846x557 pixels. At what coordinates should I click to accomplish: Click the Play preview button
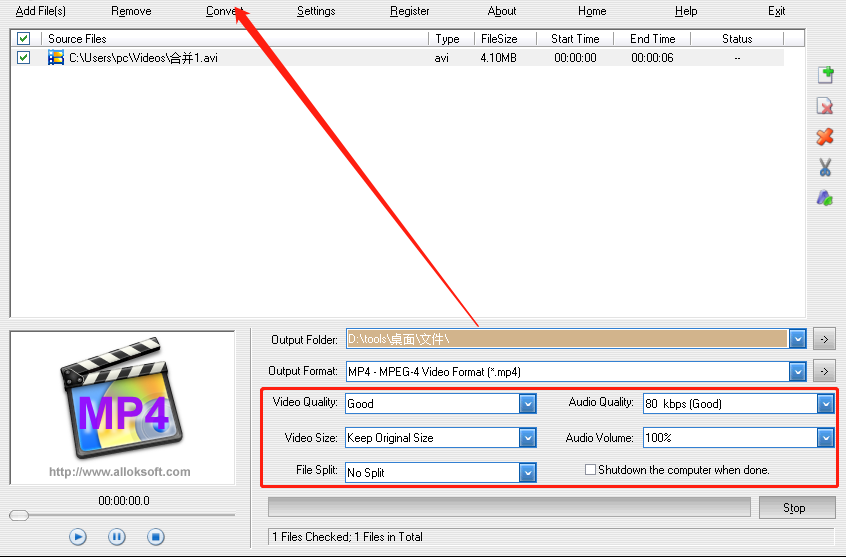pos(78,536)
